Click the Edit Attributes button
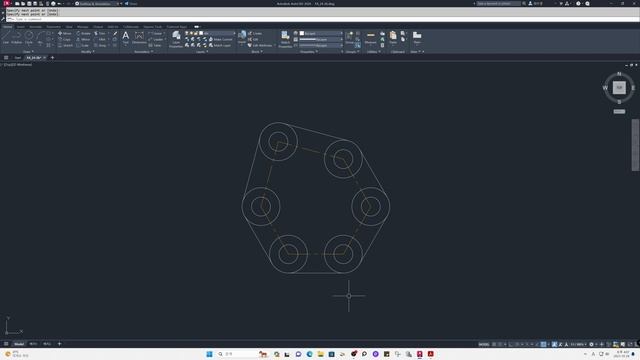The height and width of the screenshot is (360, 640). tap(260, 45)
